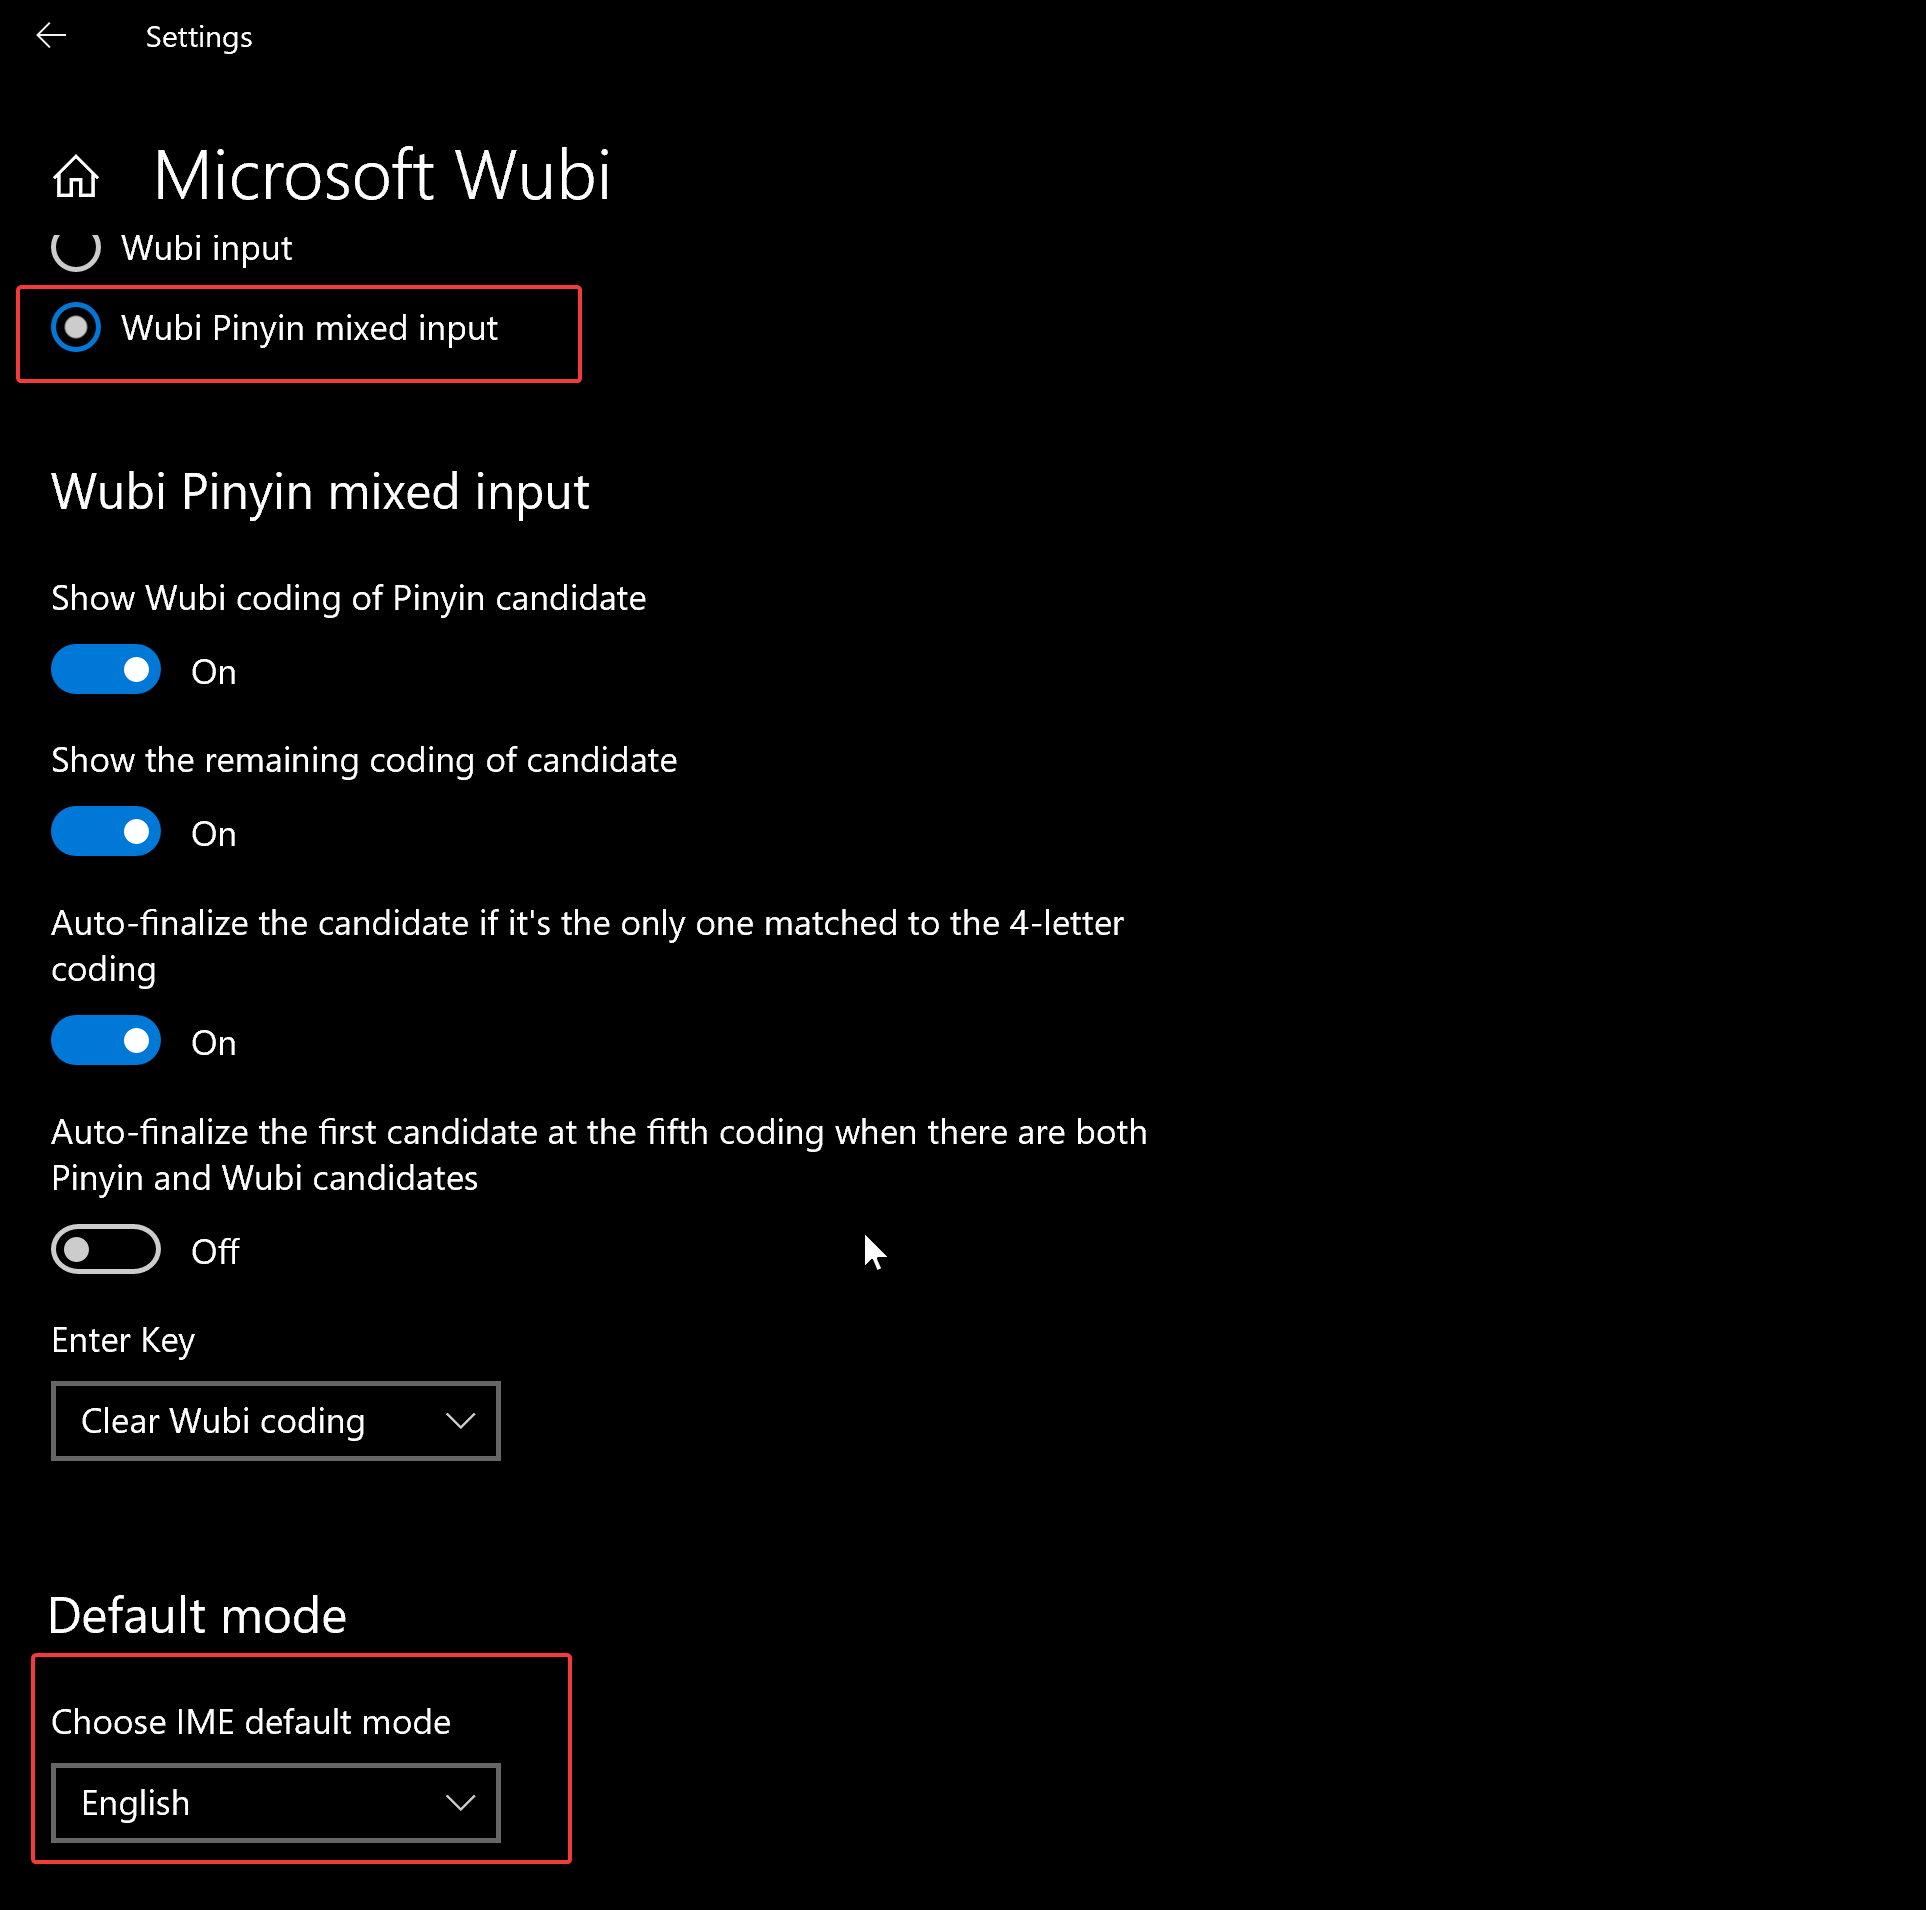The image size is (1926, 1910).
Task: Open Settings home via house icon
Action: point(76,177)
